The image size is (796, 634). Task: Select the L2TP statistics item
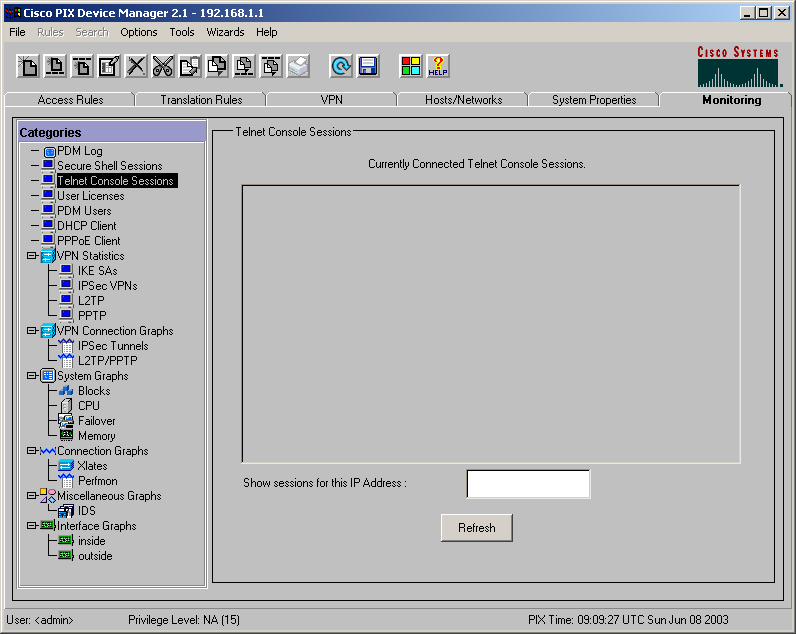point(91,301)
